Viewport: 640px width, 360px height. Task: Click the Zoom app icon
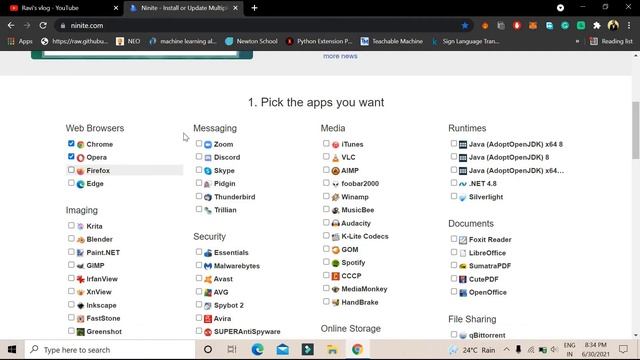click(208, 144)
